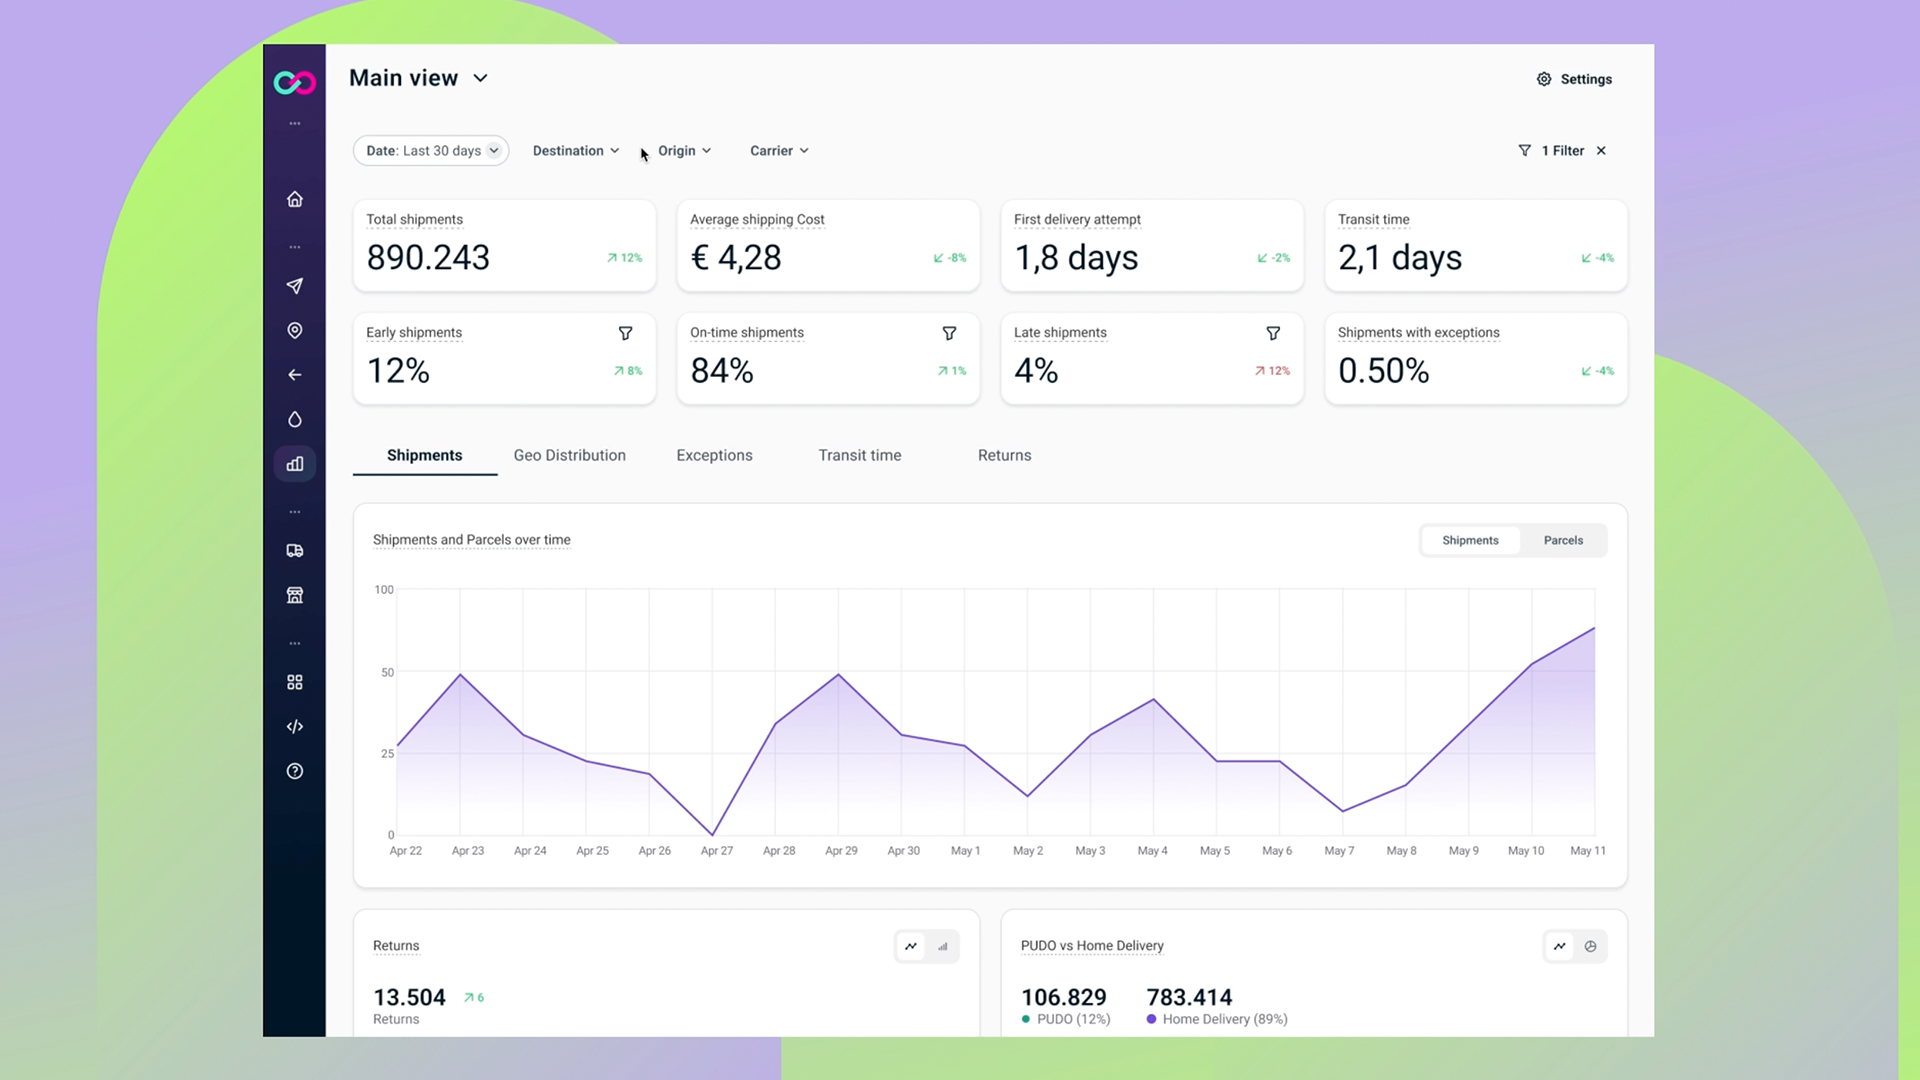Click the 890.243 total shipments value

point(428,258)
